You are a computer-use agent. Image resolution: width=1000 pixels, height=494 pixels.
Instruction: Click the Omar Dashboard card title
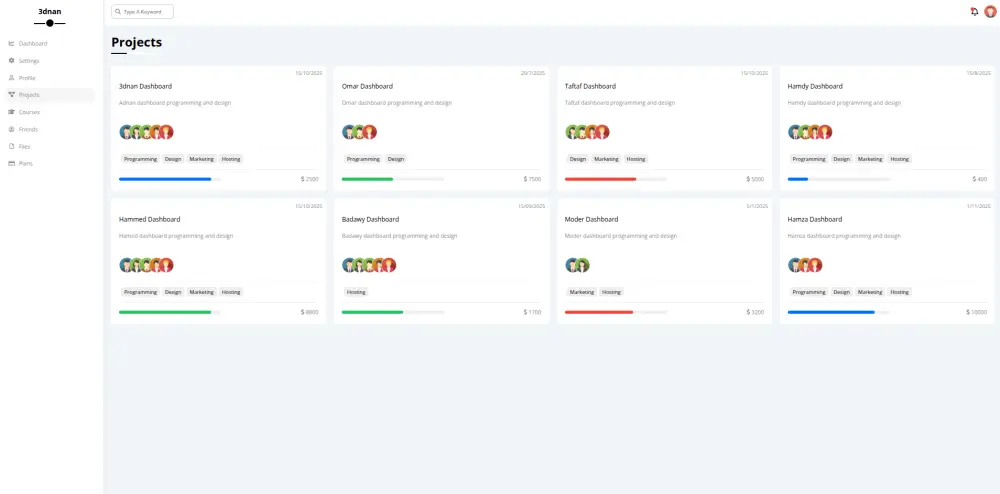click(x=367, y=86)
